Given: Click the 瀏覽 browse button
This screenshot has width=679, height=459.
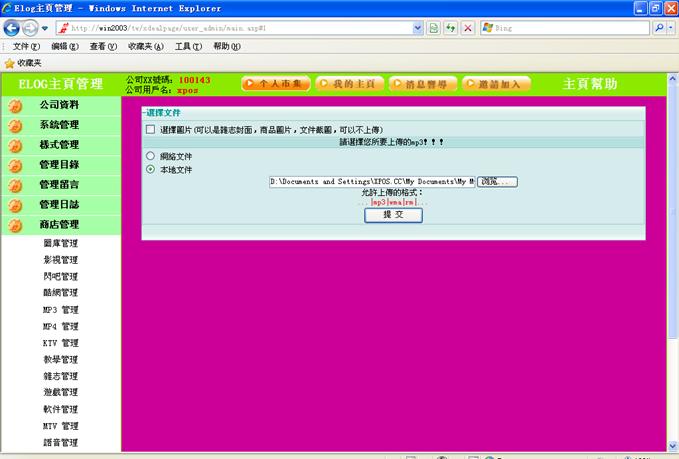Looking at the screenshot, I should tap(497, 182).
